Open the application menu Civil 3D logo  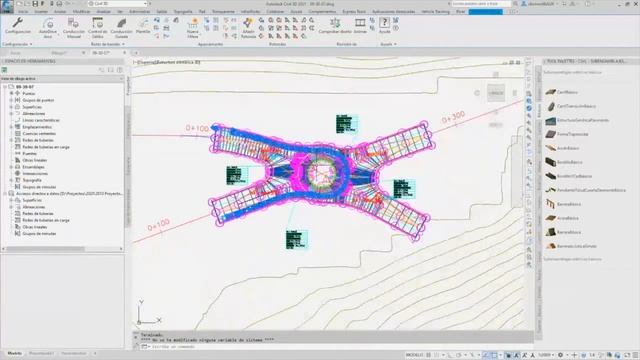(x=7, y=6)
